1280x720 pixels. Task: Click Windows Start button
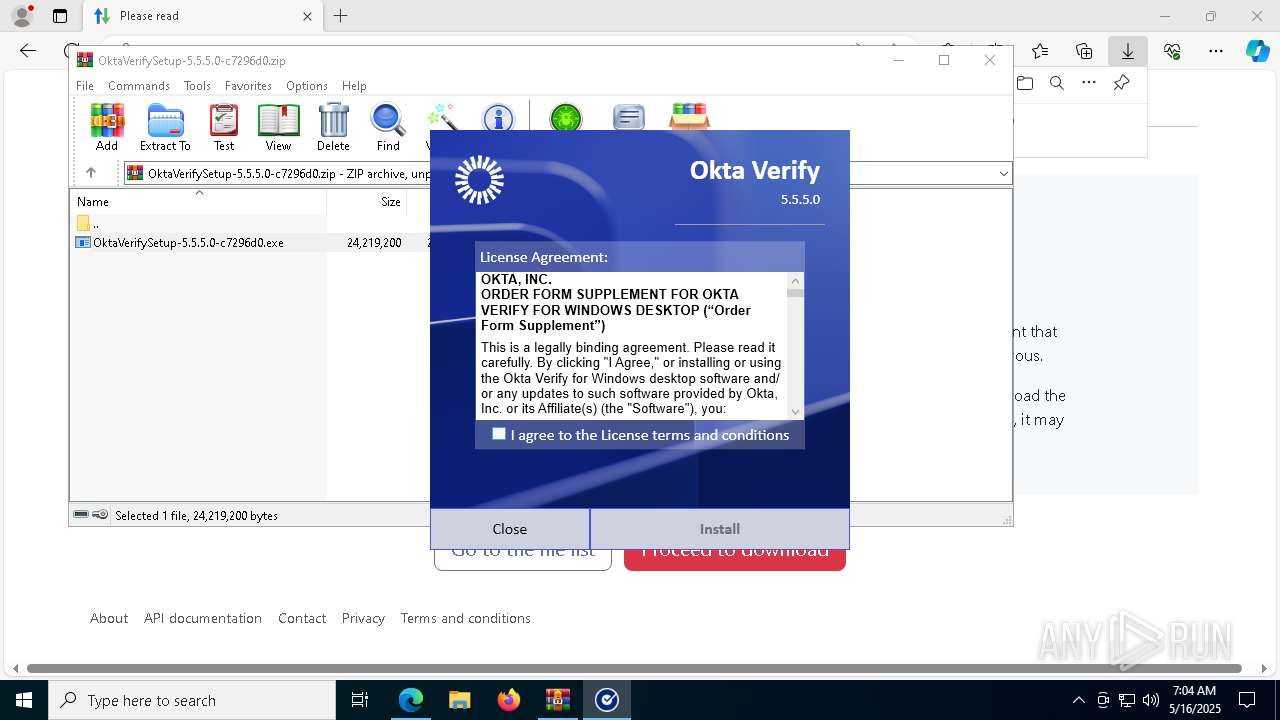(24, 700)
